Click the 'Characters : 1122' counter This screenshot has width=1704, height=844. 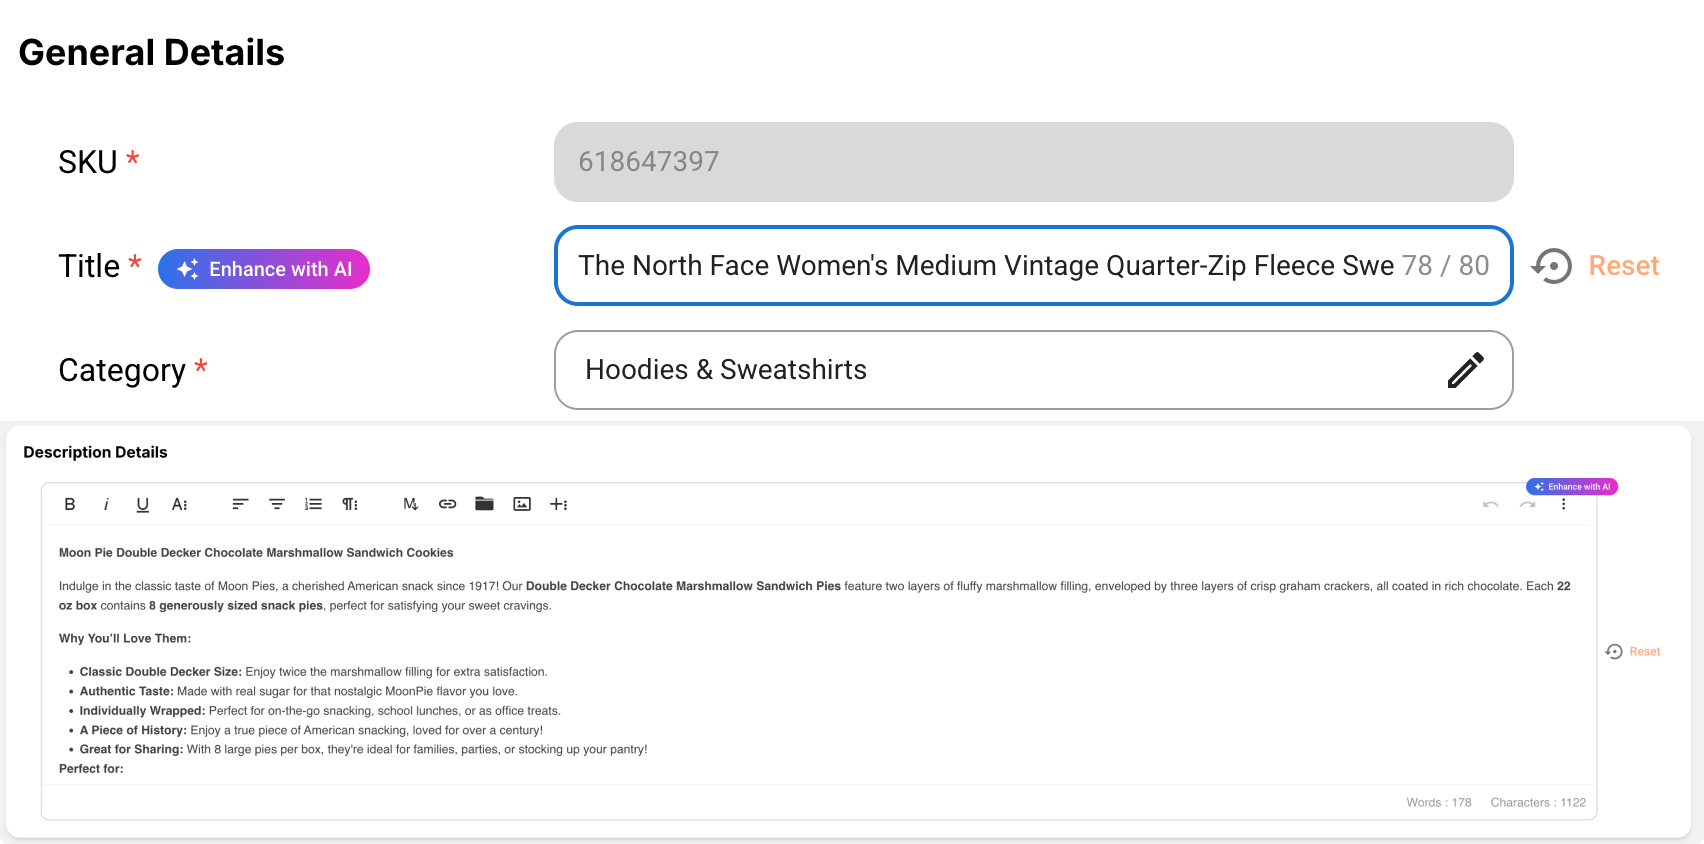(1538, 802)
